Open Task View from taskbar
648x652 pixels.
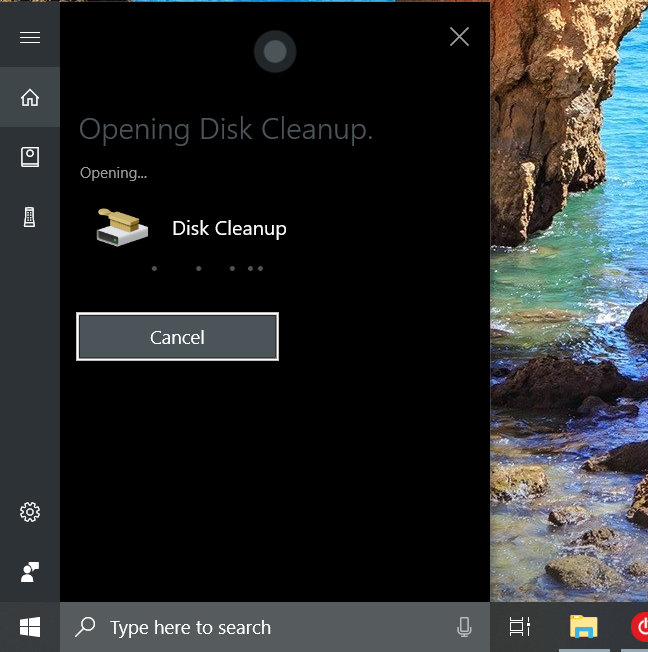(520, 627)
